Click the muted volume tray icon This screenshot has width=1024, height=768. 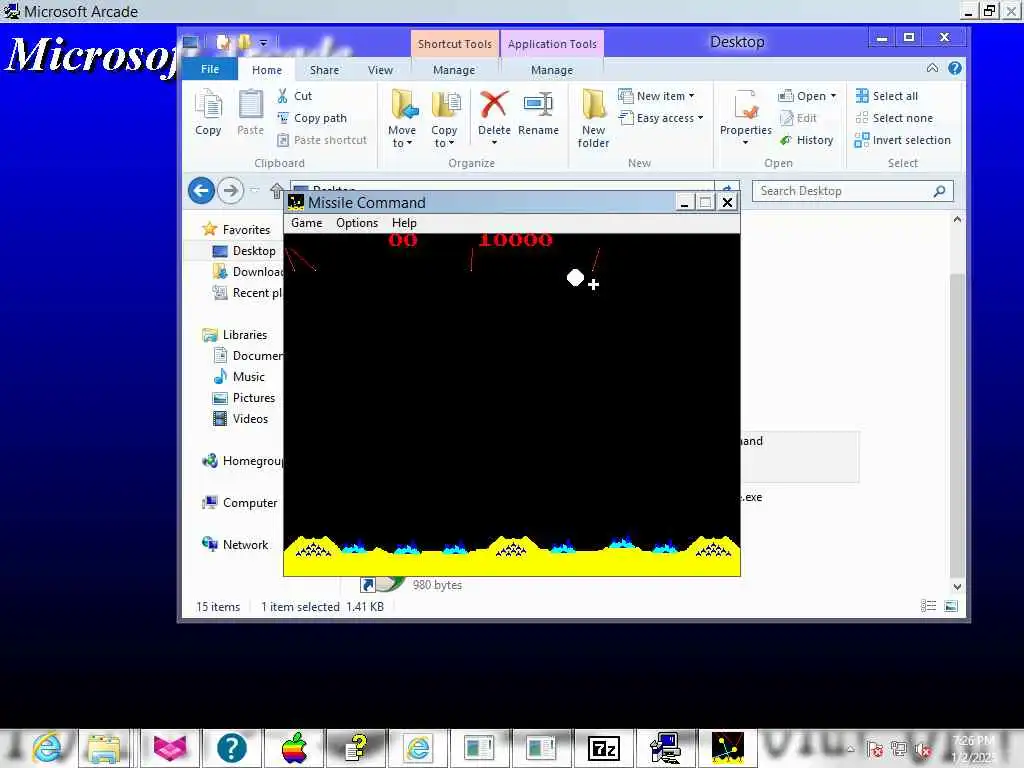923,749
